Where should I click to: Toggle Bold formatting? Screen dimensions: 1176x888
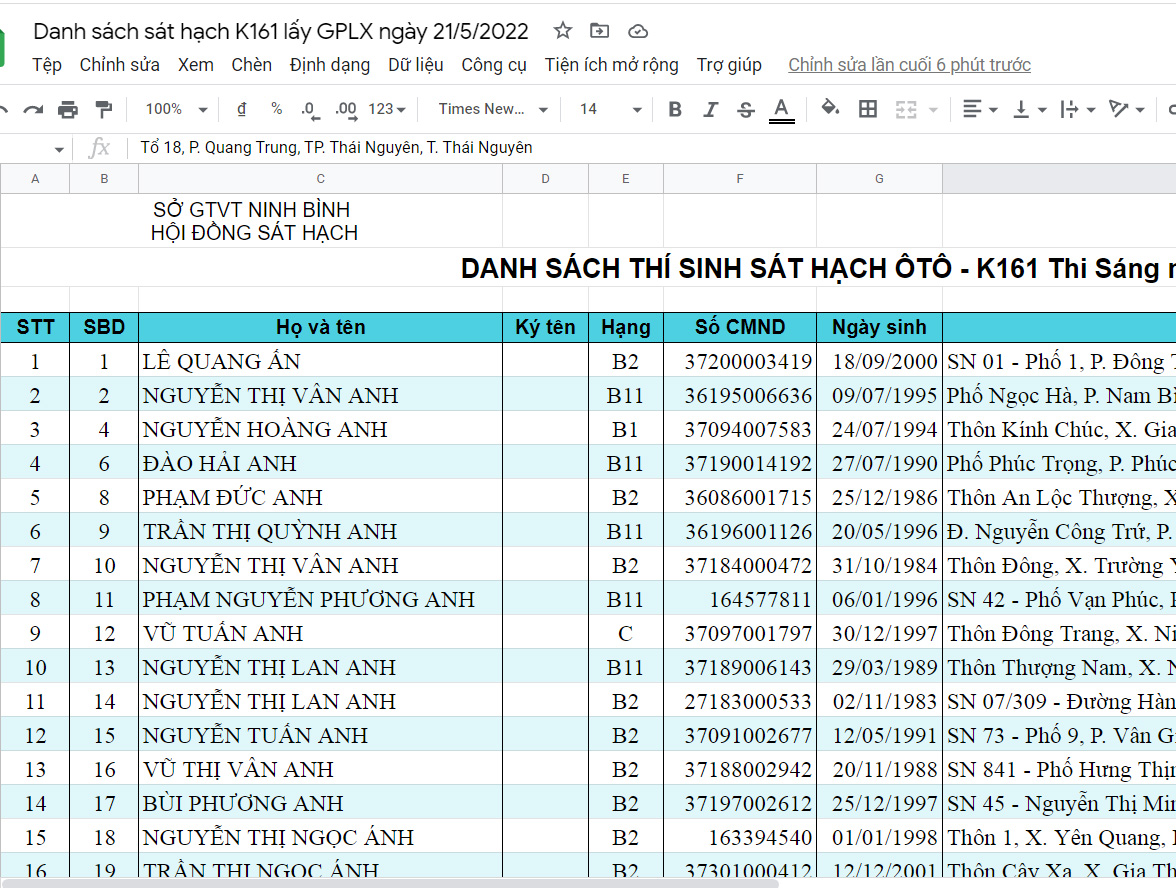tap(675, 109)
